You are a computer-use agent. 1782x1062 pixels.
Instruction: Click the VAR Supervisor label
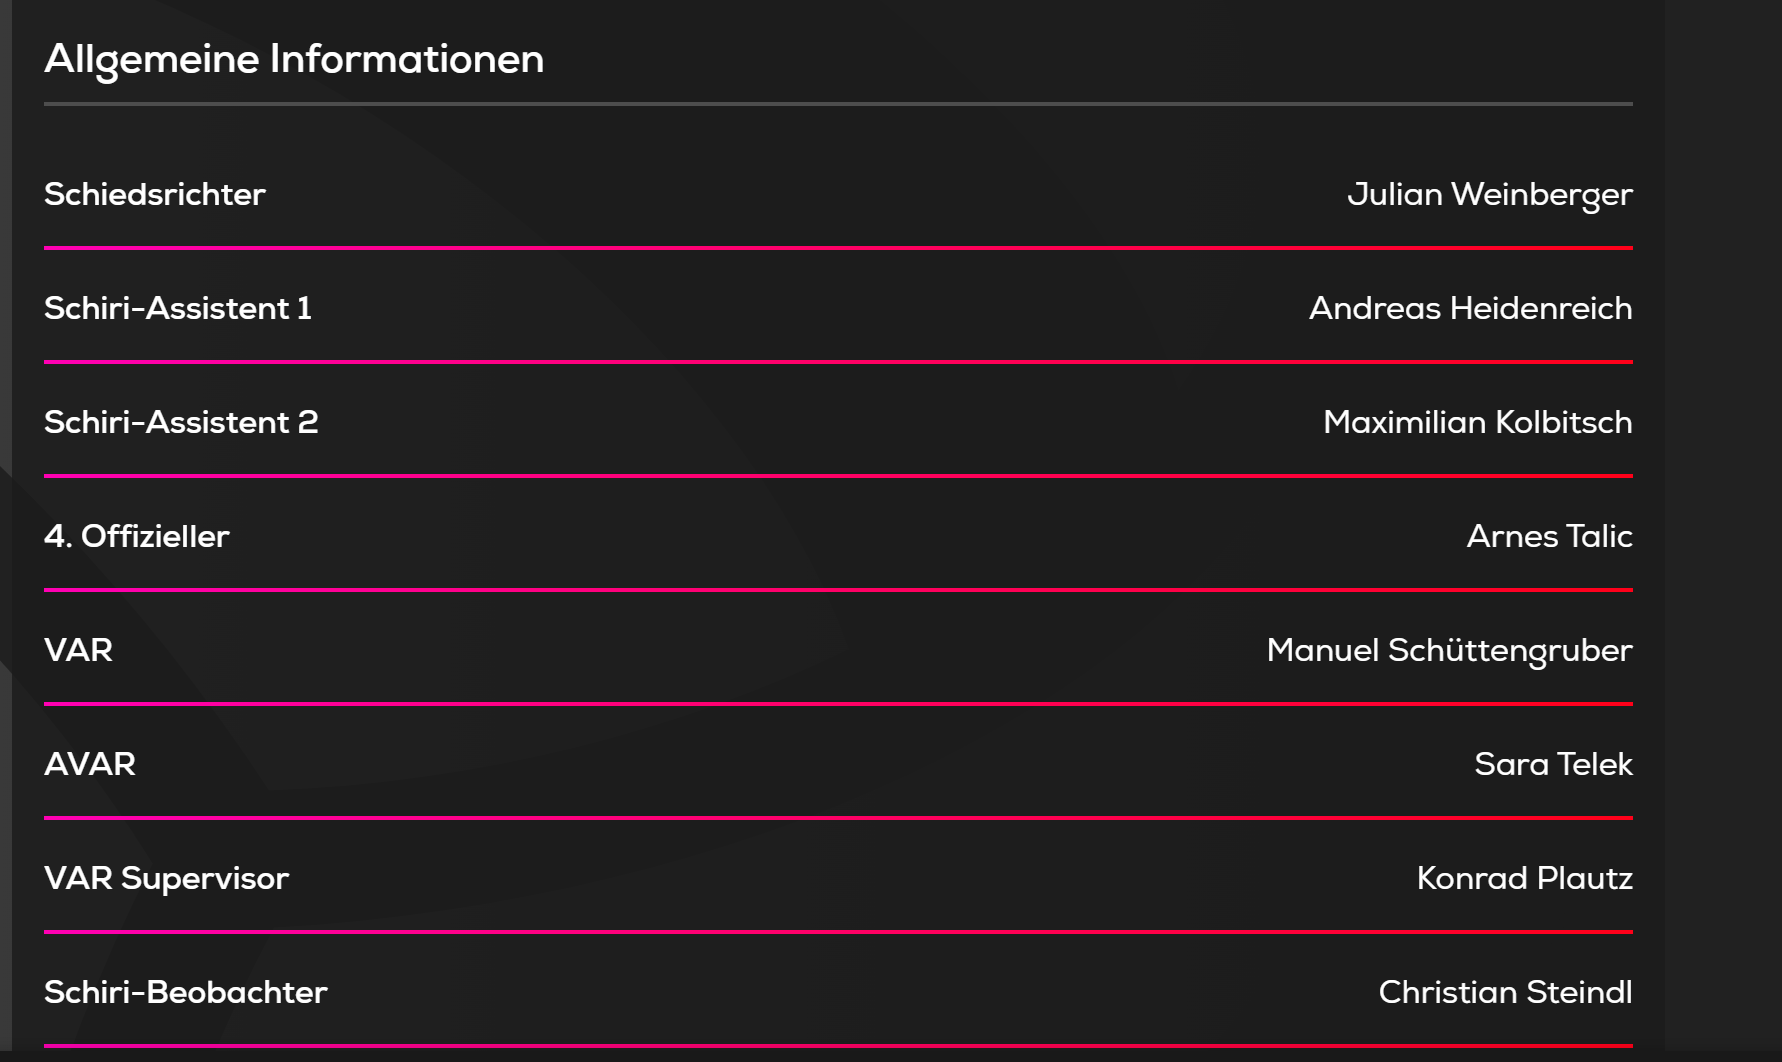click(x=167, y=879)
